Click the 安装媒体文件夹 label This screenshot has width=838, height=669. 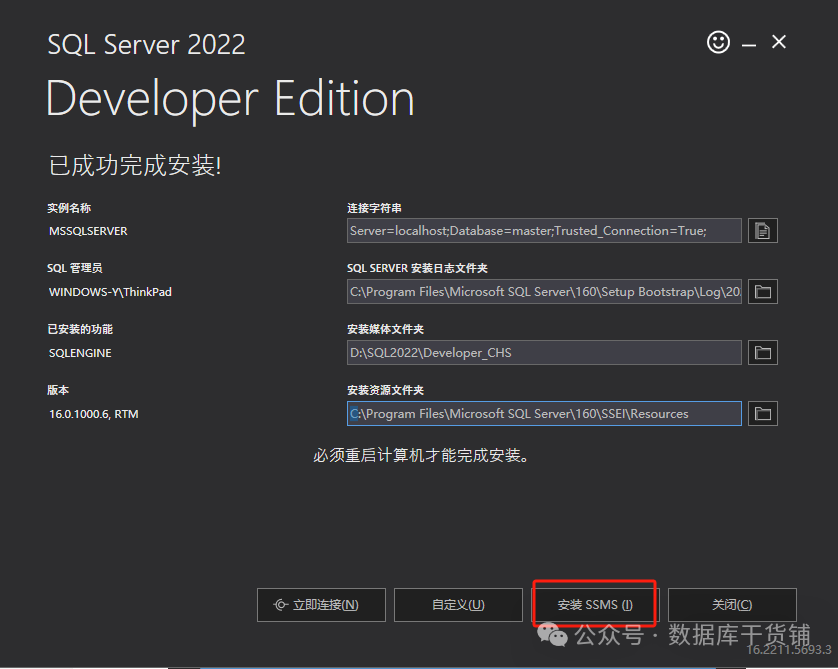(385, 329)
